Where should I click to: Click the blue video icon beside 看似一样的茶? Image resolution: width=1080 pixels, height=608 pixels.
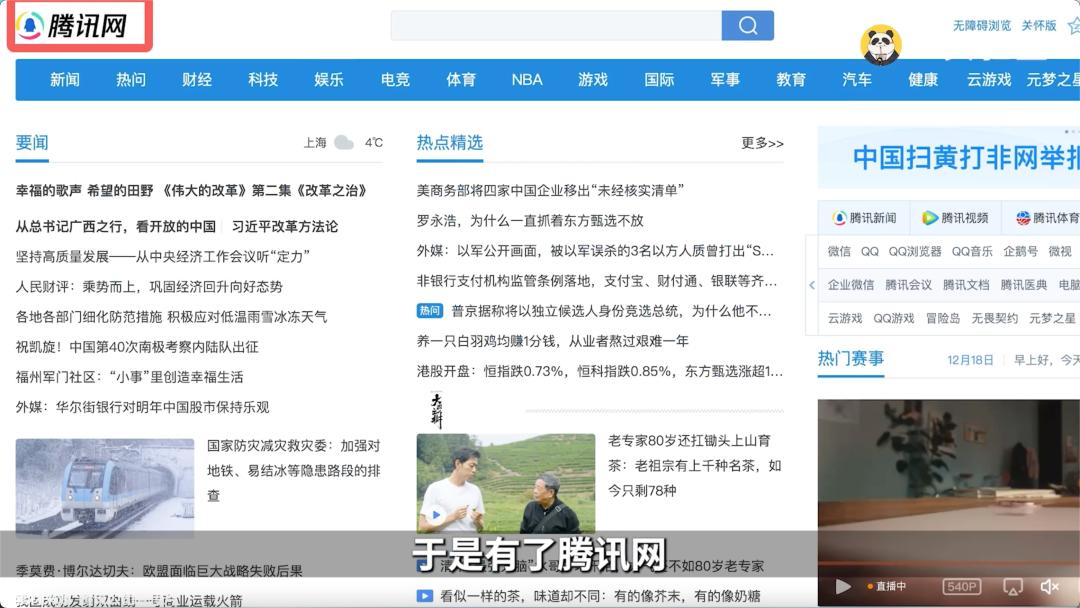click(x=425, y=596)
